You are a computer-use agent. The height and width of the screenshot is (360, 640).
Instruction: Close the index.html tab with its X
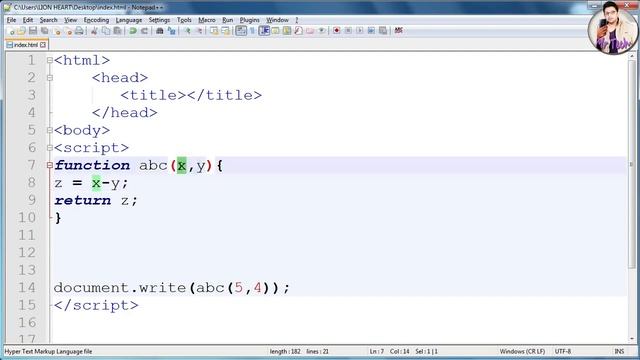point(43,45)
